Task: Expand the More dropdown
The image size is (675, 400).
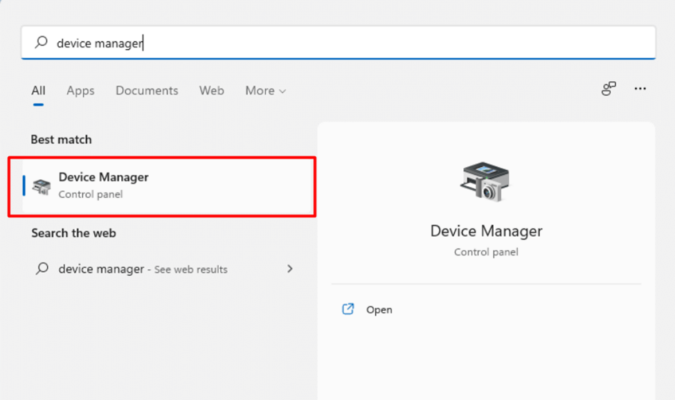Action: pyautogui.click(x=266, y=90)
